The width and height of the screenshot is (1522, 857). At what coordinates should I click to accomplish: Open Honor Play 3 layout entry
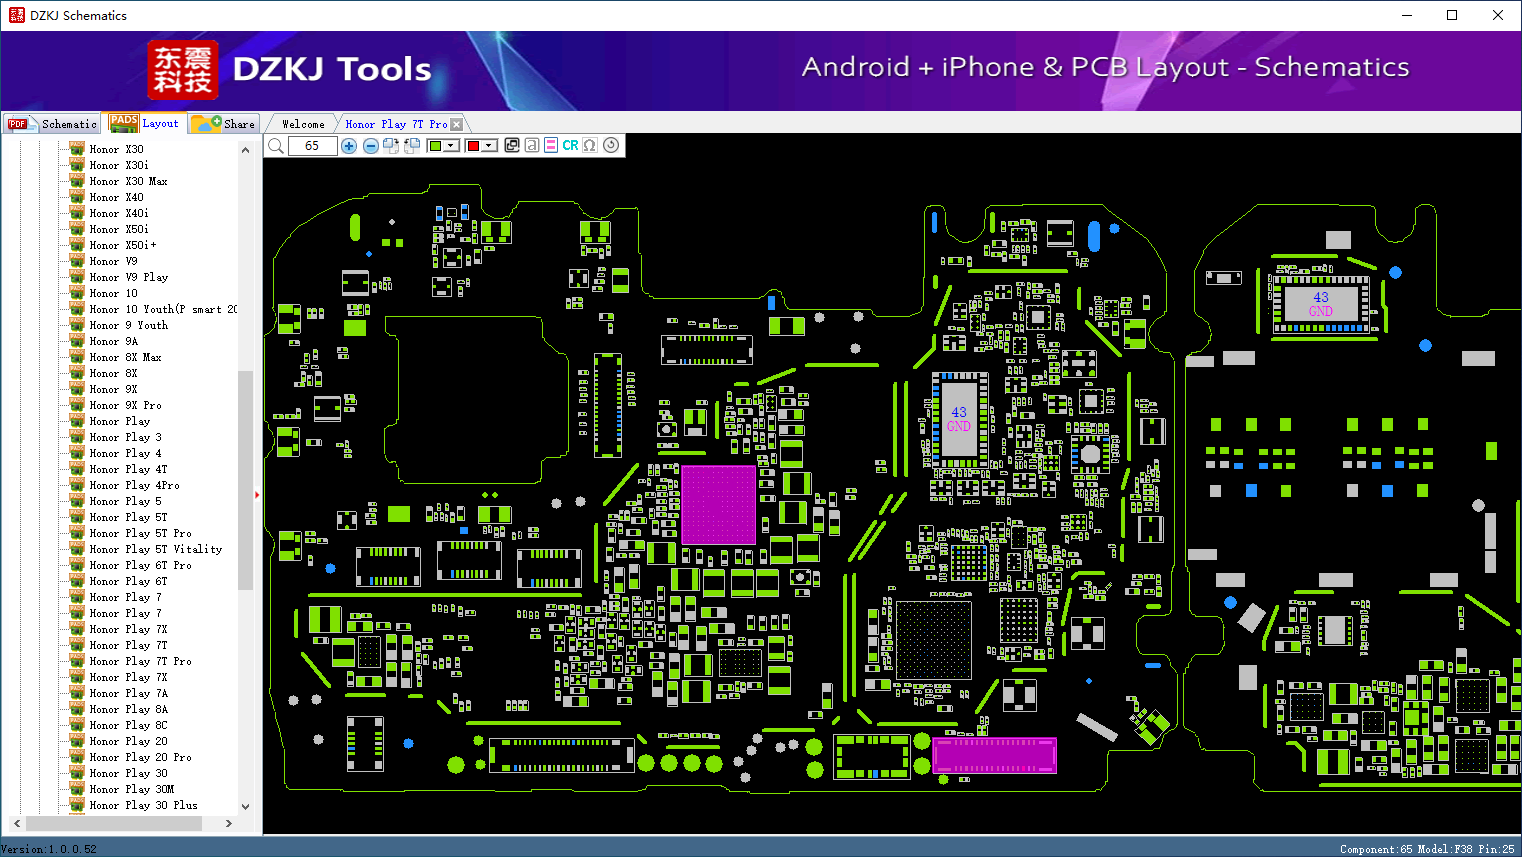(125, 437)
